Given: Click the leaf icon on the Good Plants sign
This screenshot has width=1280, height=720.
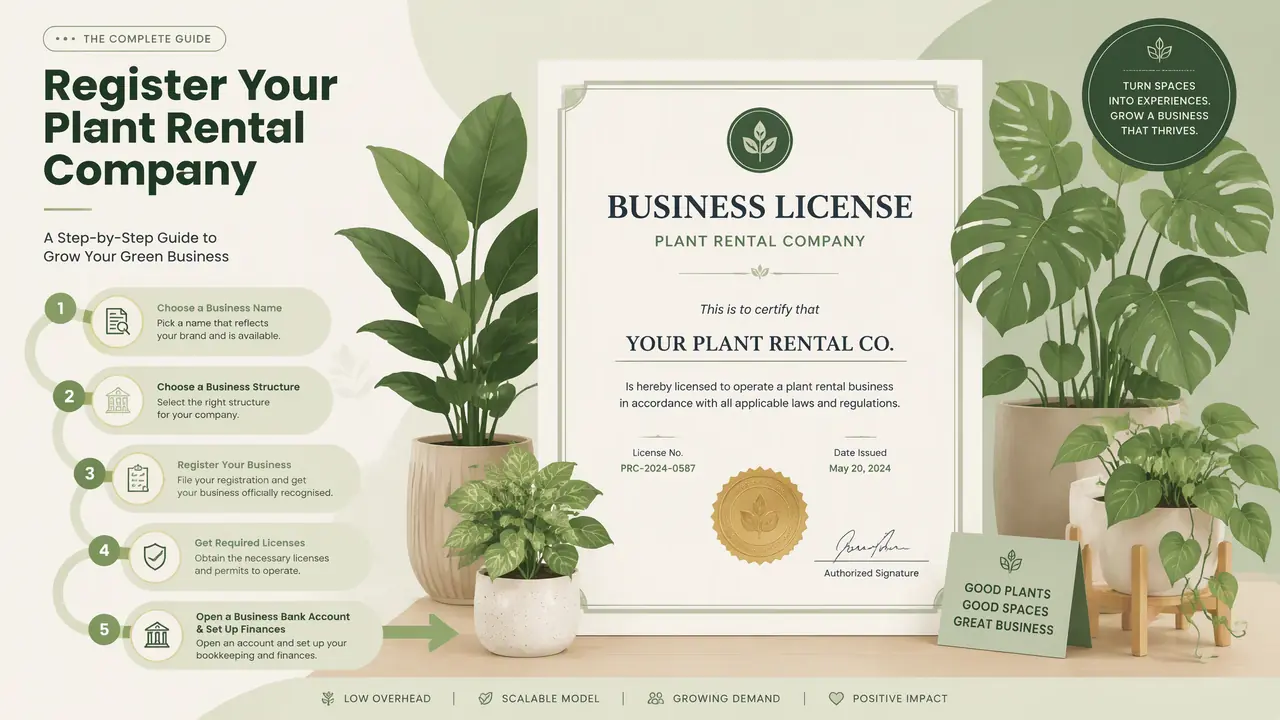Looking at the screenshot, I should pyautogui.click(x=1011, y=560).
